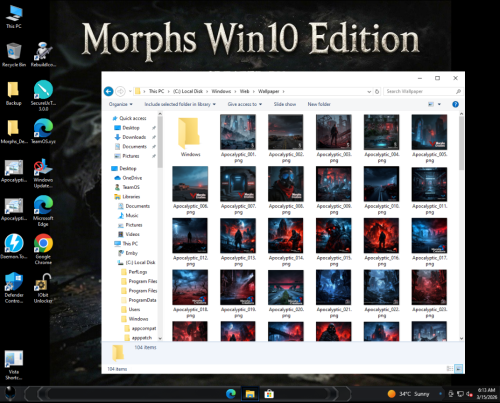Click Slide show in the command bar

[x=285, y=104]
